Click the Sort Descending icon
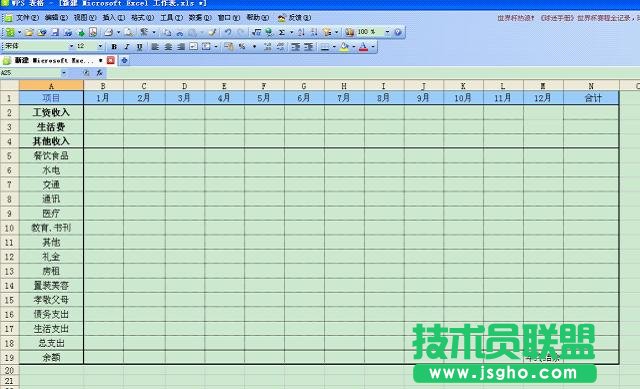 pos(314,32)
